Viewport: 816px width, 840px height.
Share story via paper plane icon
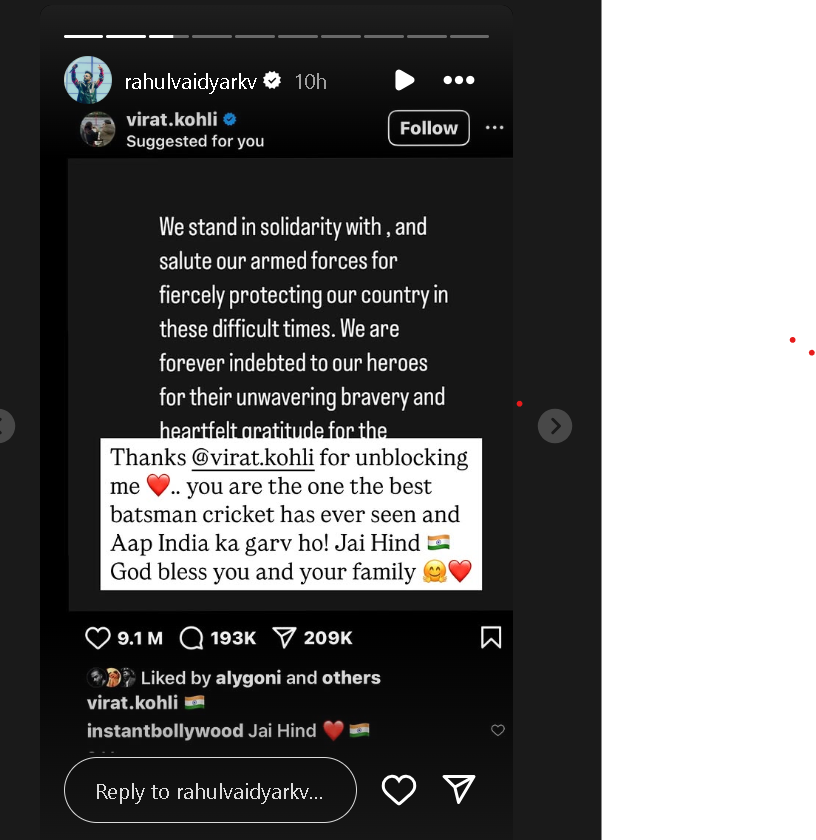459,789
